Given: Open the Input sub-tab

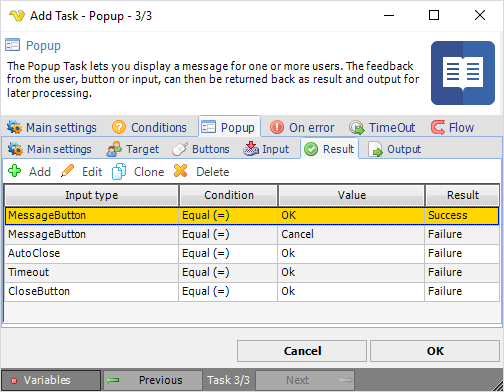Looking at the screenshot, I should (x=266, y=149).
